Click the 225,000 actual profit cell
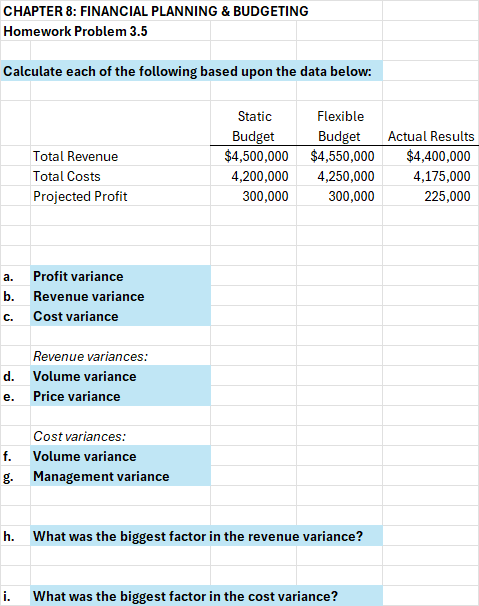The height and width of the screenshot is (606, 479). (x=431, y=196)
